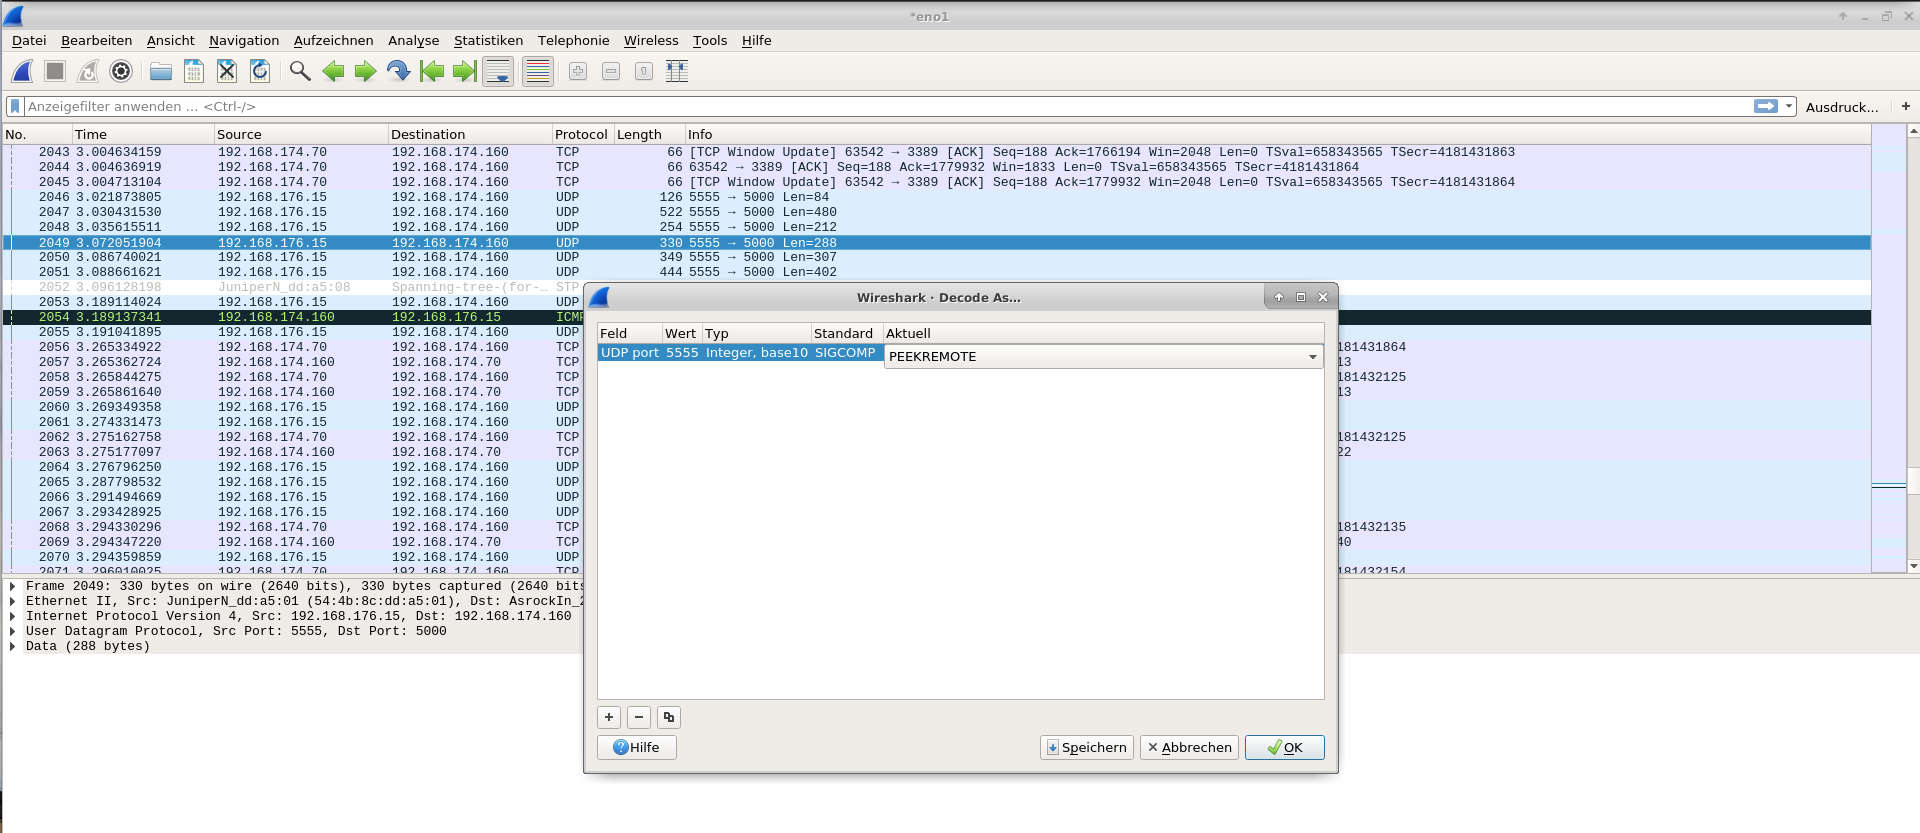This screenshot has width=1920, height=833.
Task: Open the Bearbeiten menu
Action: 96,41
